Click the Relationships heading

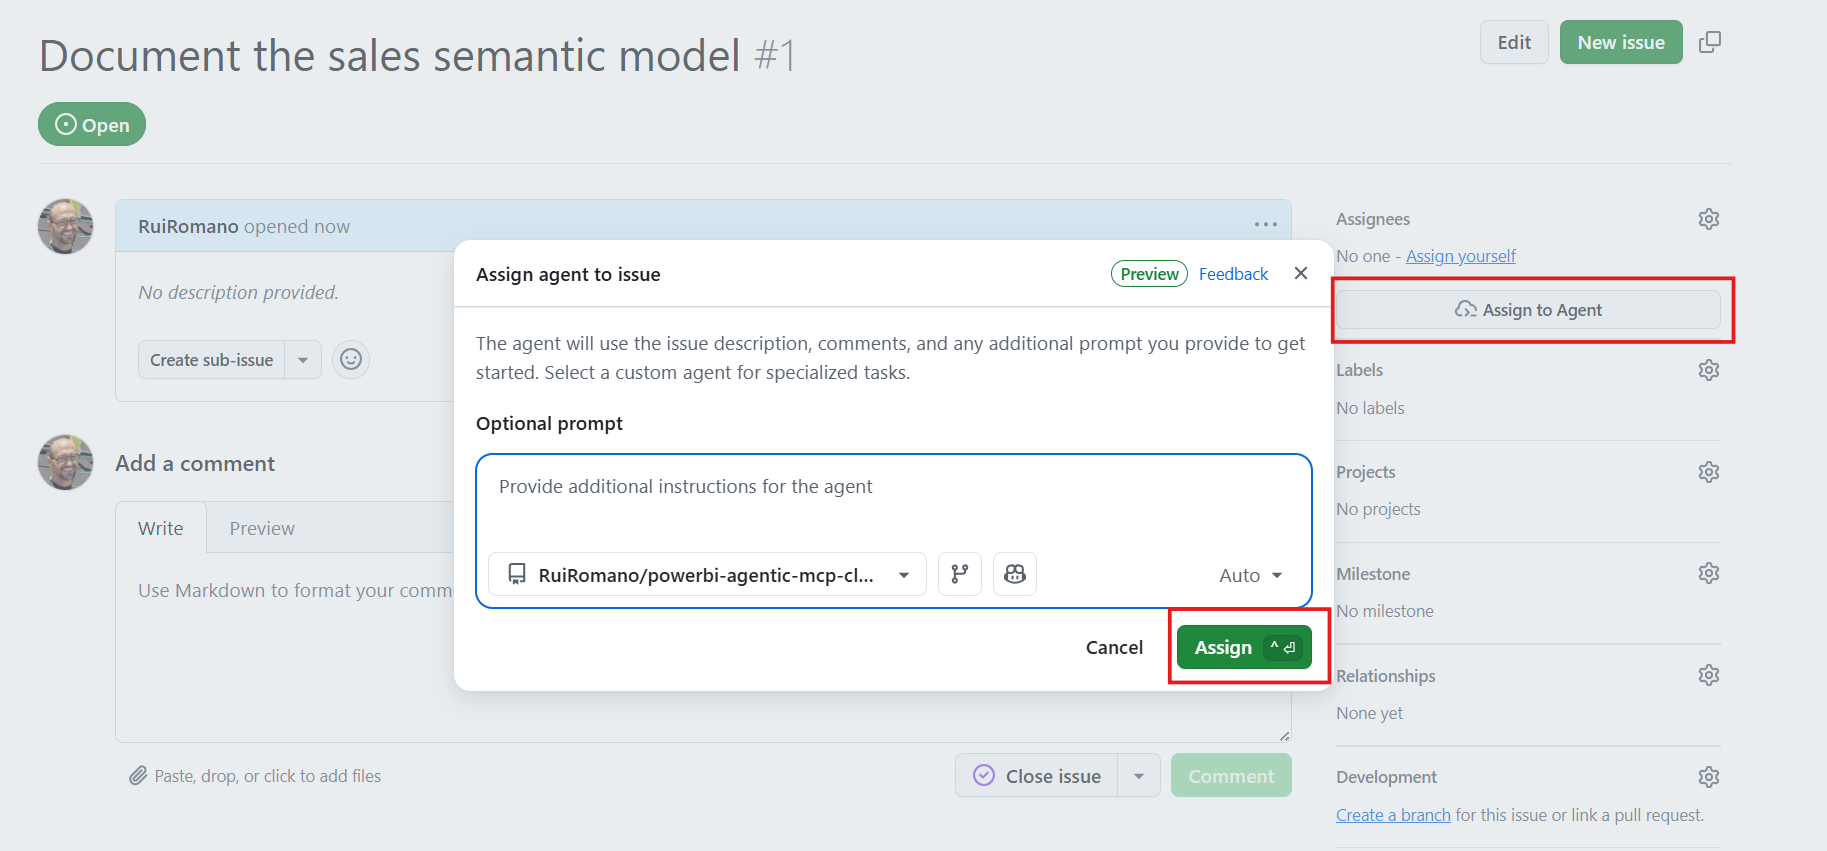(1385, 676)
